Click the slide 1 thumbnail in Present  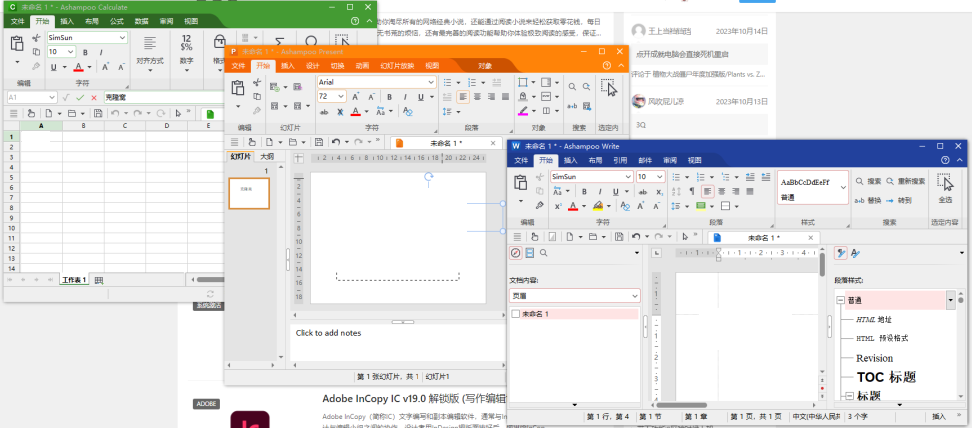point(249,193)
